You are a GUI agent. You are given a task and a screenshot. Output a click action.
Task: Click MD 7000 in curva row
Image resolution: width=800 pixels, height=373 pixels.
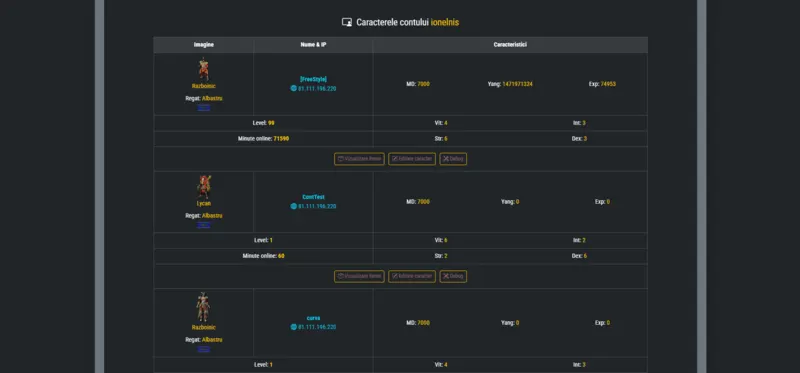coord(418,323)
